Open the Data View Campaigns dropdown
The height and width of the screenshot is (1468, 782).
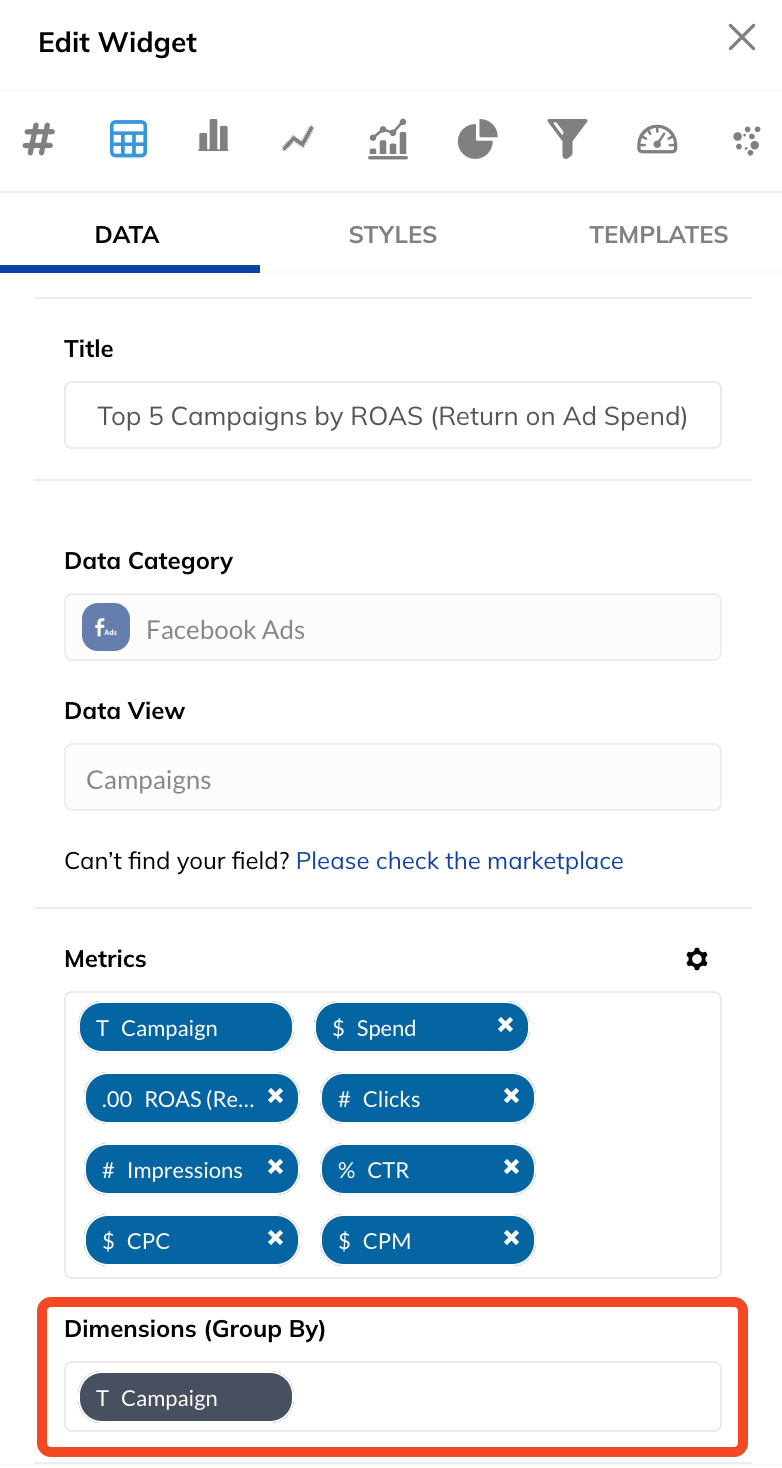tap(393, 777)
